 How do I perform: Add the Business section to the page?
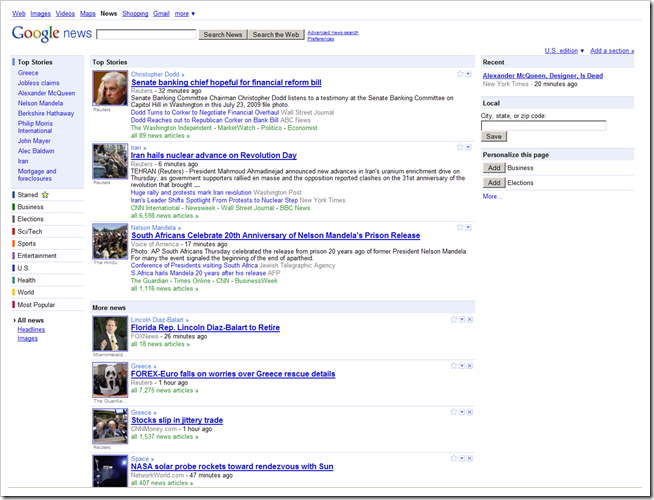pos(494,168)
